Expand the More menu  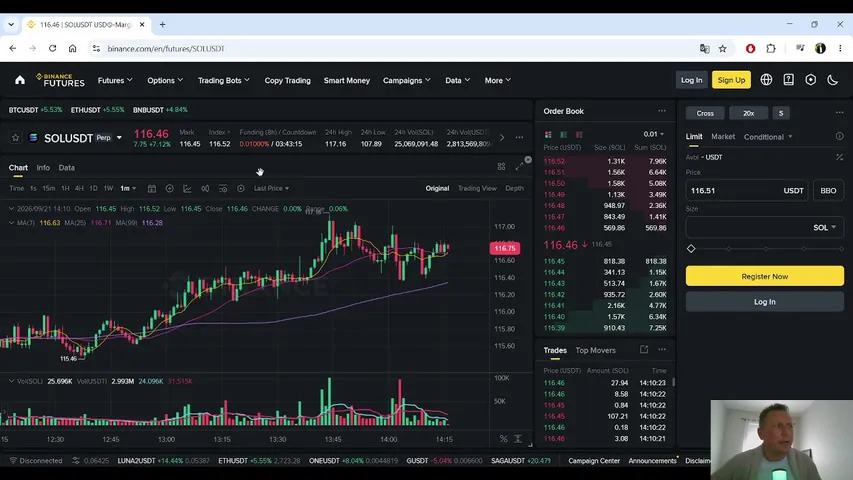(498, 80)
